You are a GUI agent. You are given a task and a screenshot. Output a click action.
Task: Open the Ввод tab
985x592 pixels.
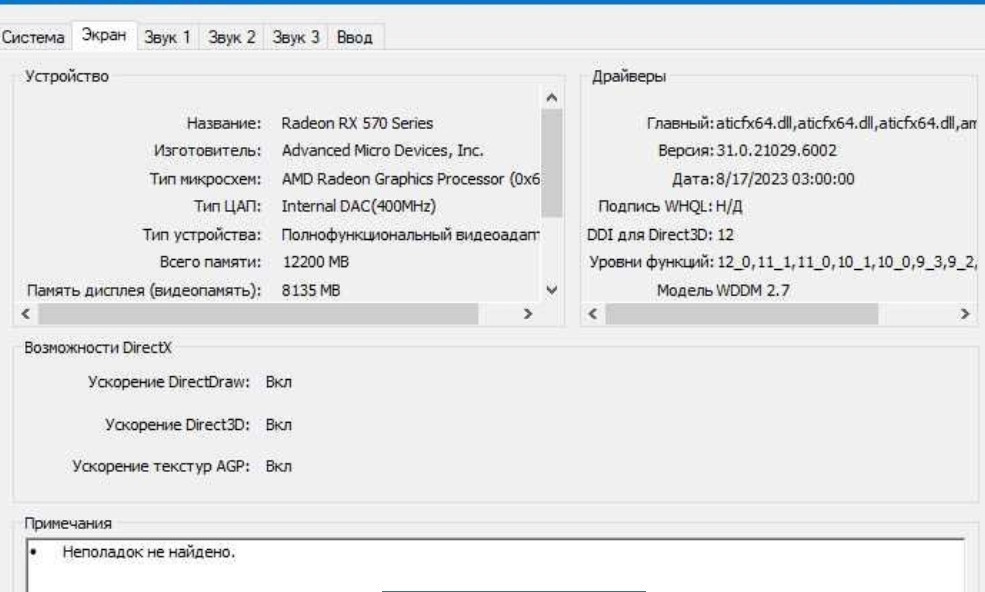[355, 38]
